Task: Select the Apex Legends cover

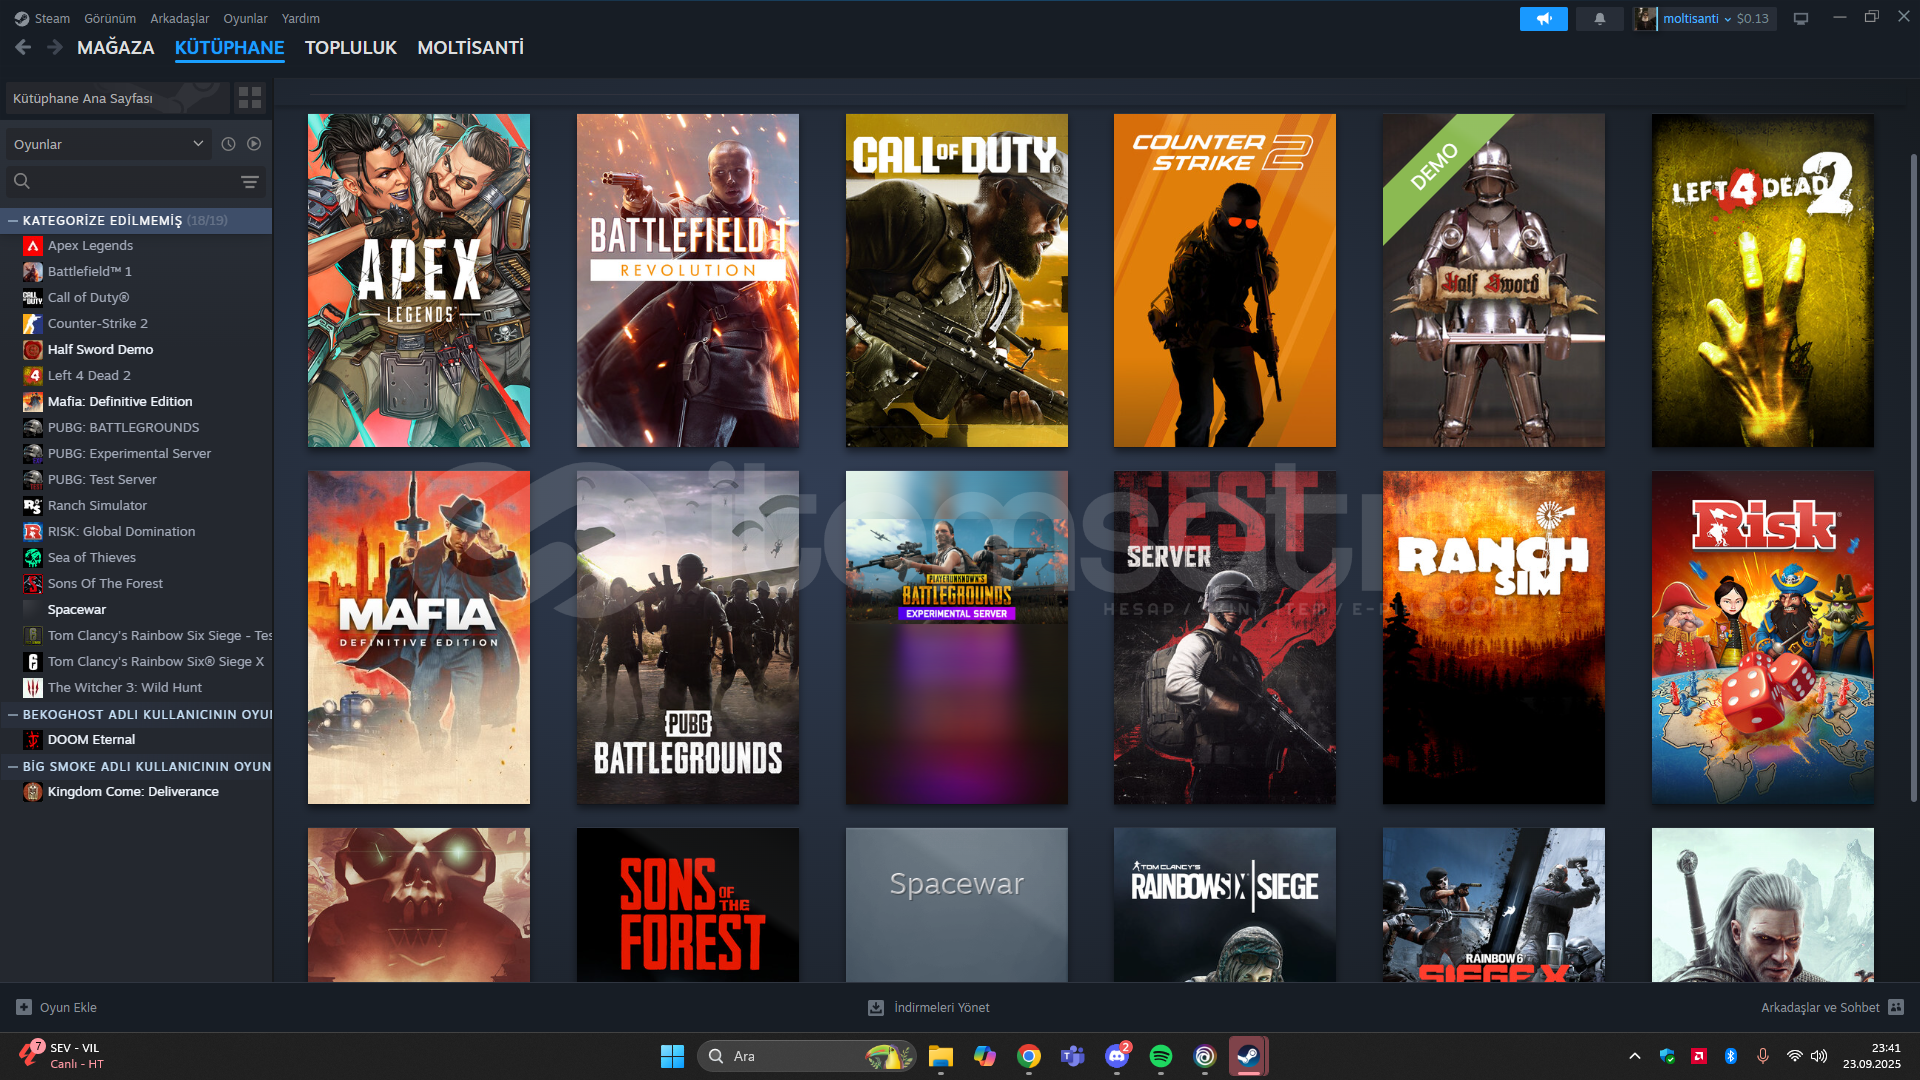Action: [419, 280]
